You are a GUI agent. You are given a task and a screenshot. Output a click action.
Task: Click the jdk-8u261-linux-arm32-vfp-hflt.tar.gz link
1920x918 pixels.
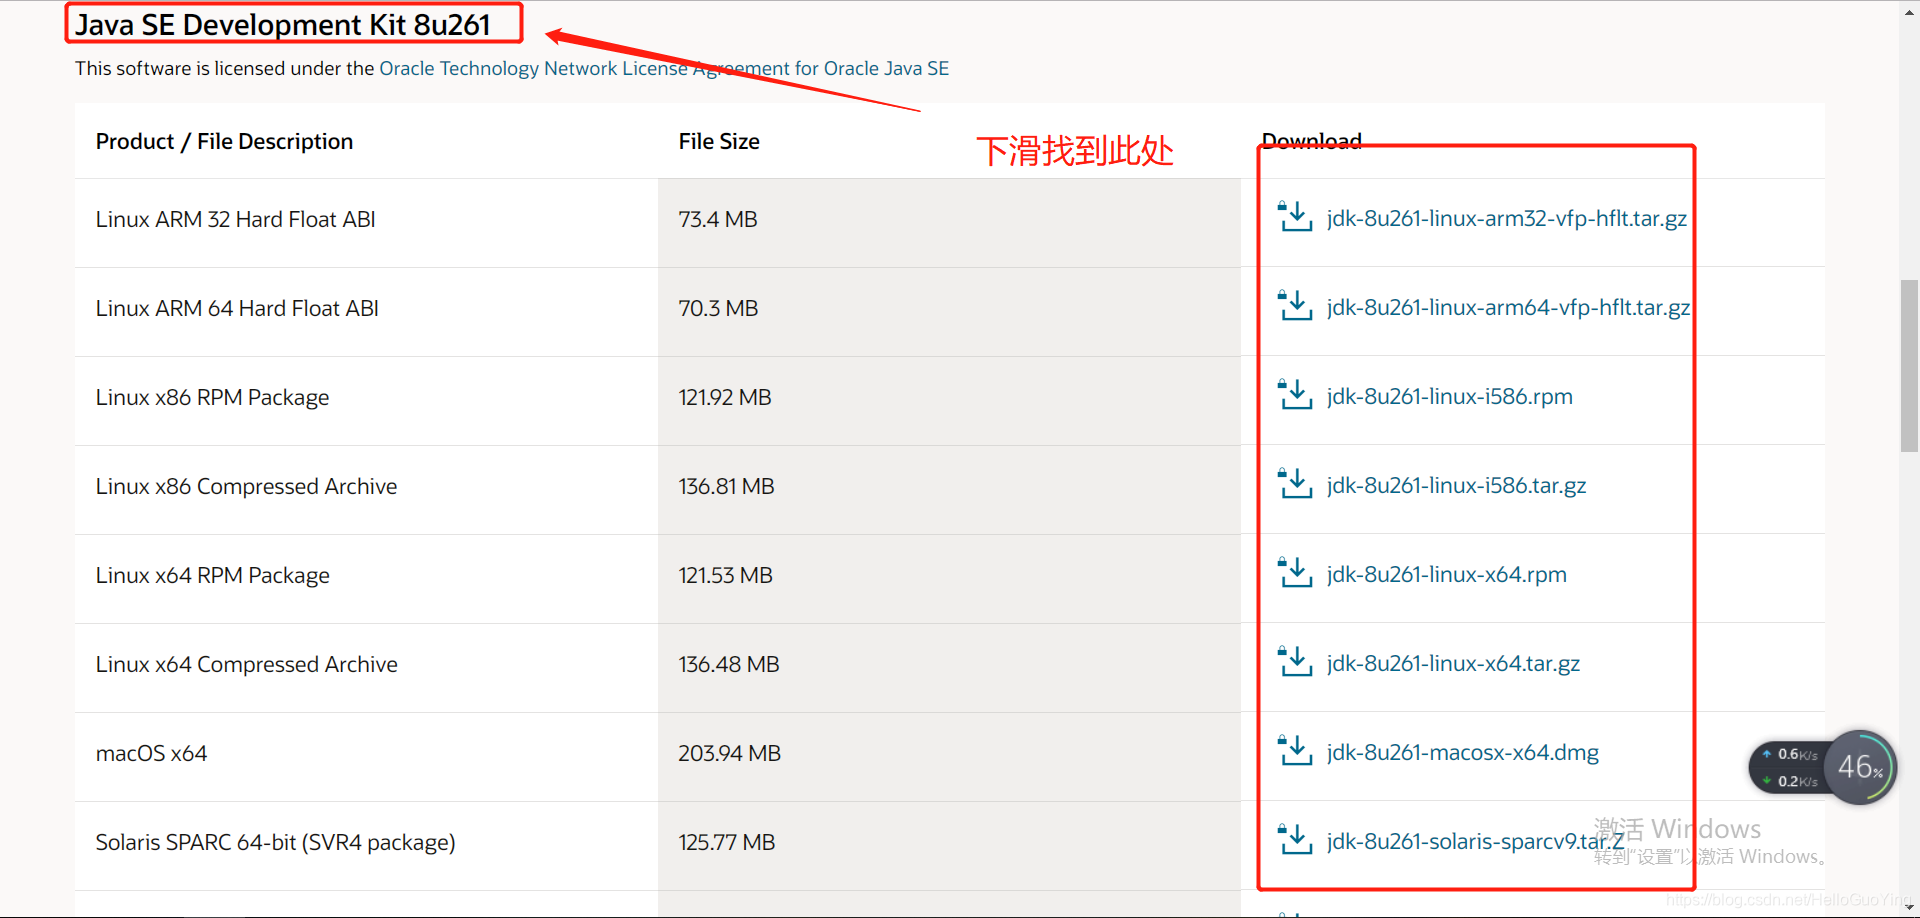1506,218
